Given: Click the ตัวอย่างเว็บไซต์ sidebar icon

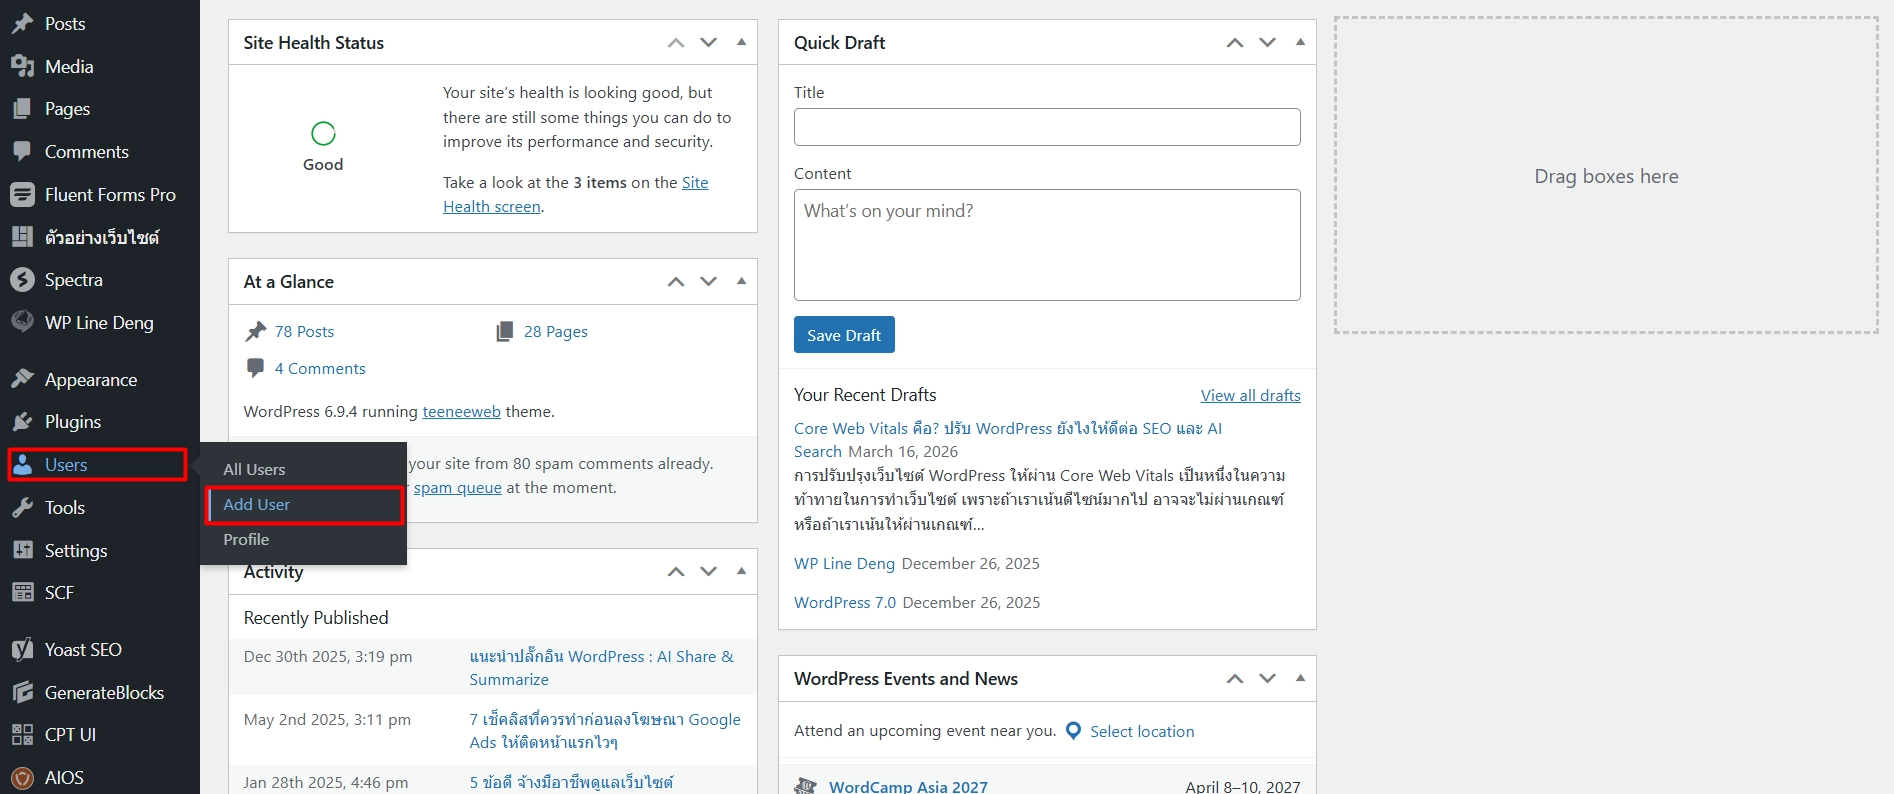Looking at the screenshot, I should tap(22, 237).
